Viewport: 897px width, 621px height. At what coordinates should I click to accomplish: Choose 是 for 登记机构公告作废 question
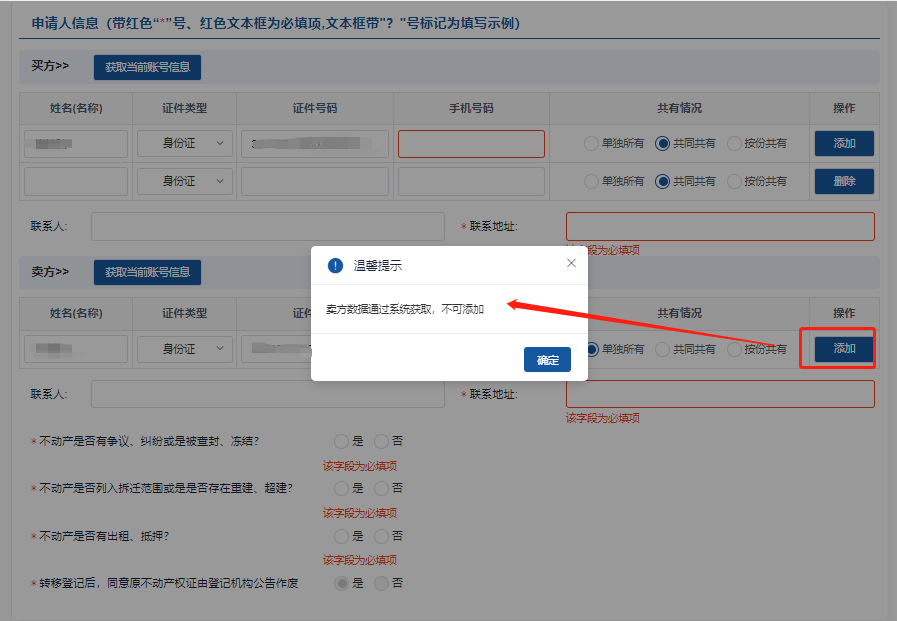pyautogui.click(x=342, y=583)
